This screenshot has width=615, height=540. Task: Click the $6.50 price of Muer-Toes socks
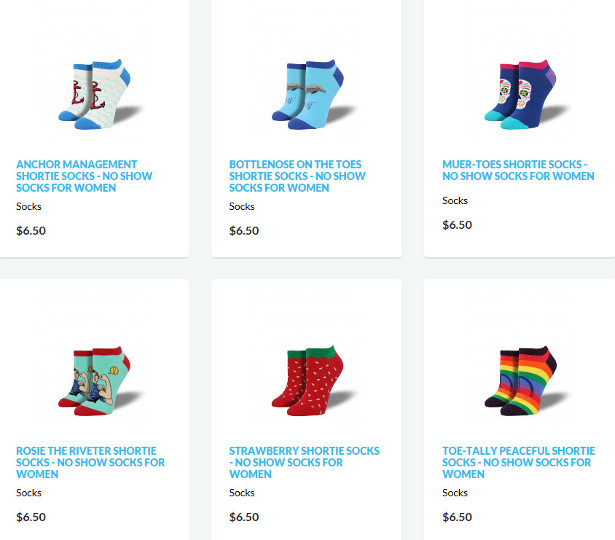point(457,225)
